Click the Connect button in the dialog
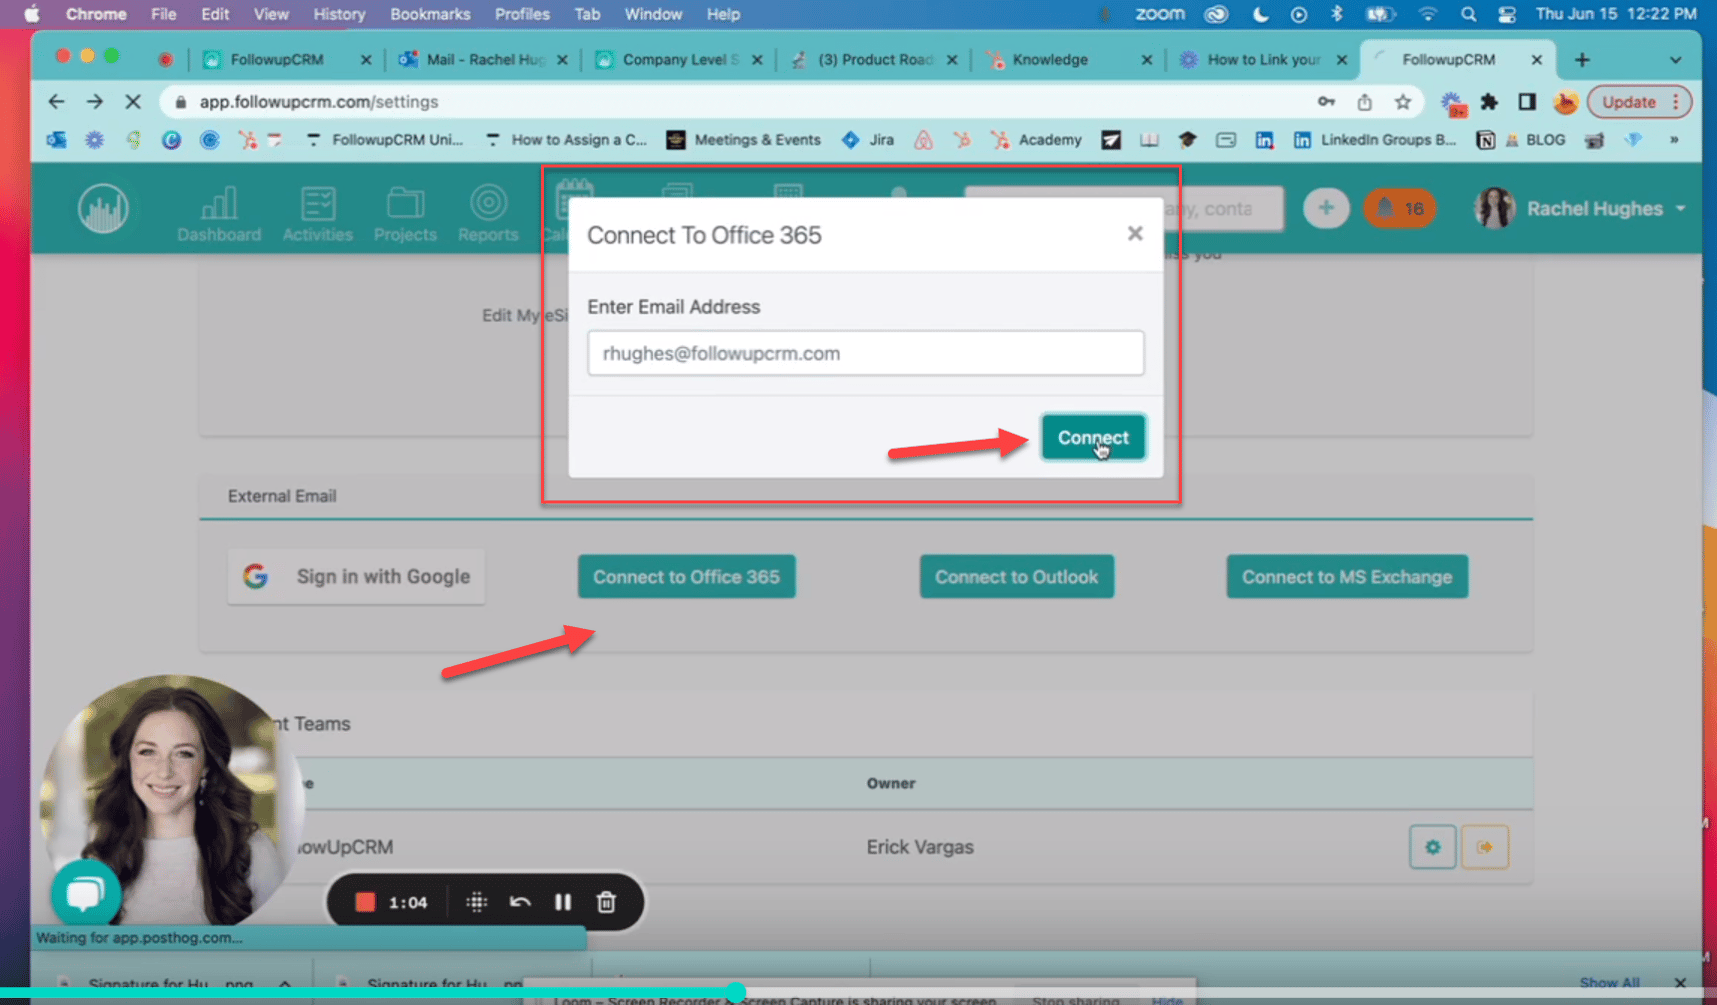This screenshot has height=1005, width=1717. 1093,437
